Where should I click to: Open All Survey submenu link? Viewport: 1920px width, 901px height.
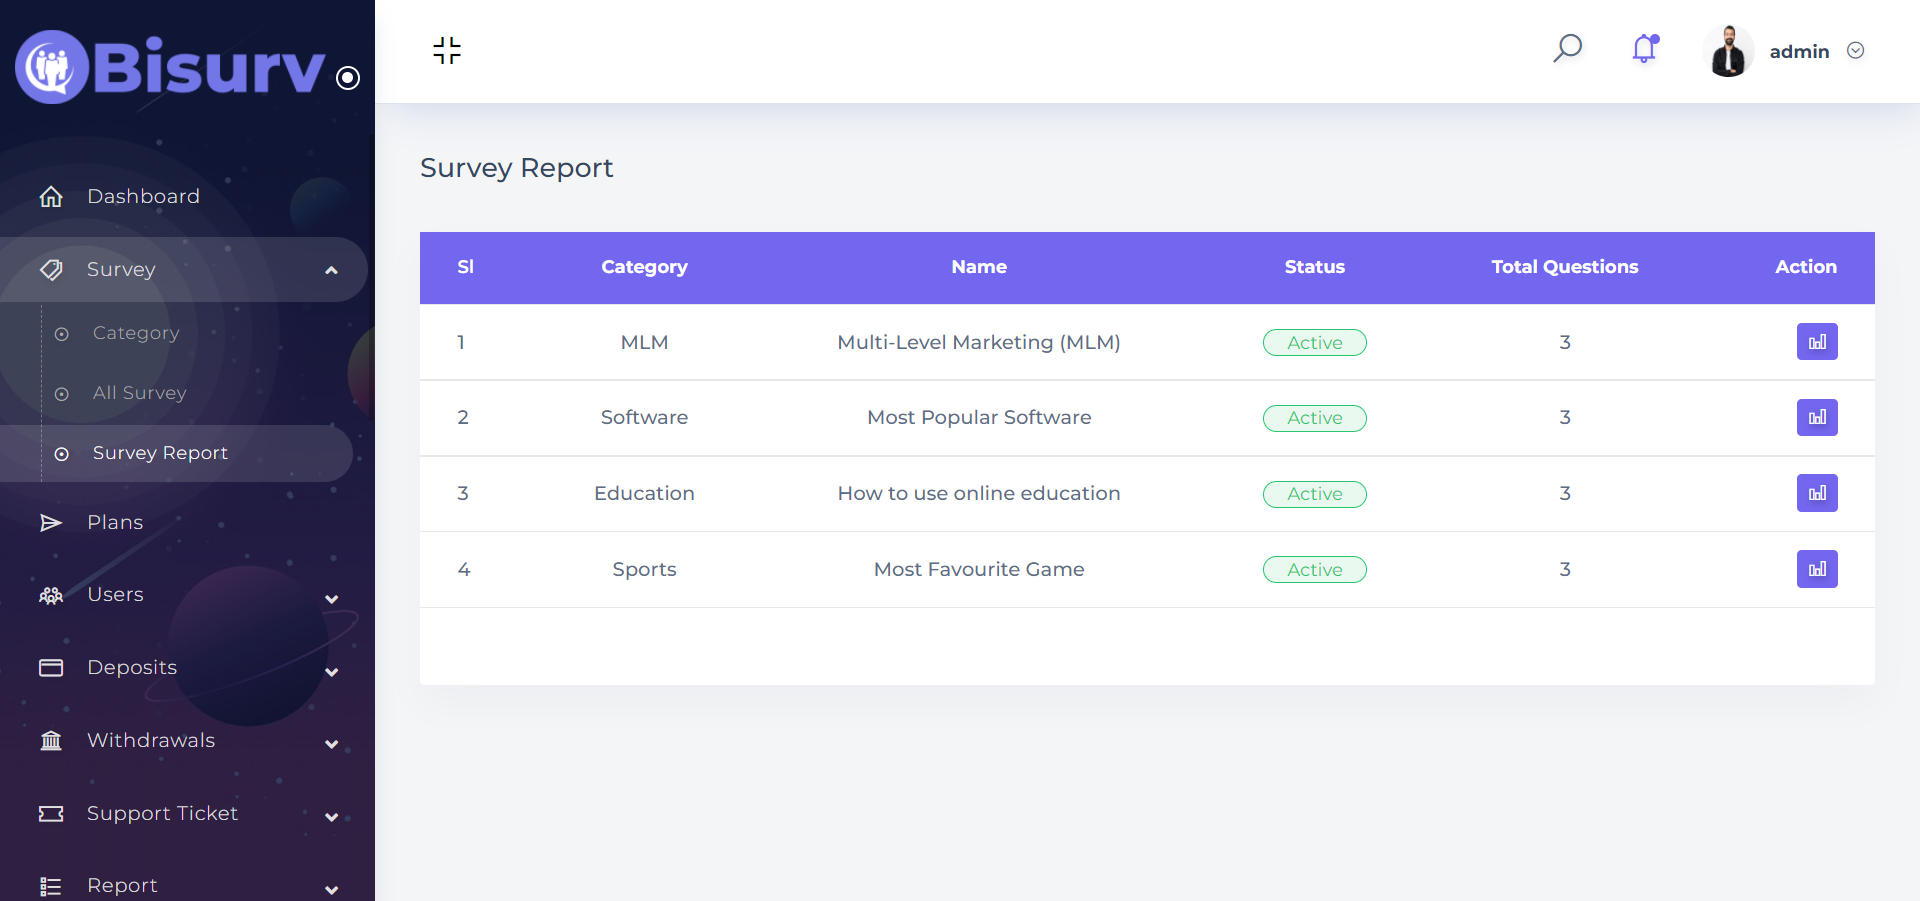tap(139, 393)
